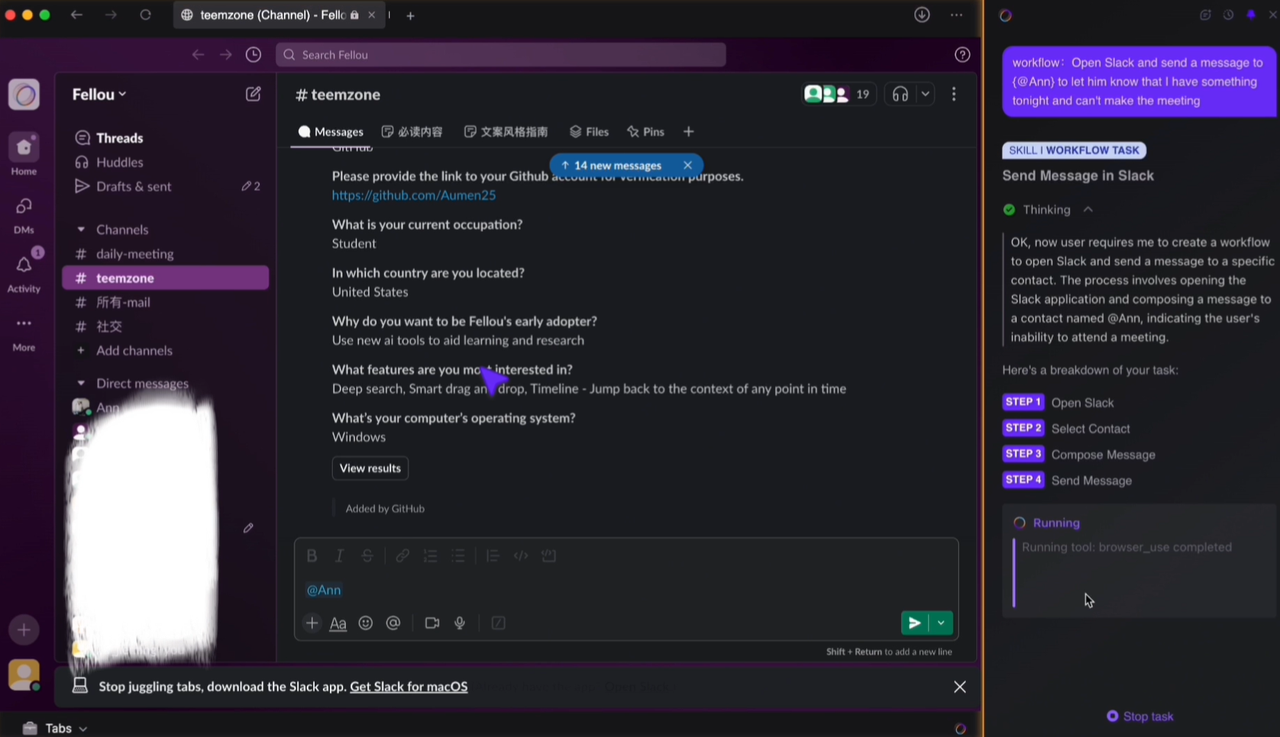Collapse the Direct messages section

(81, 384)
